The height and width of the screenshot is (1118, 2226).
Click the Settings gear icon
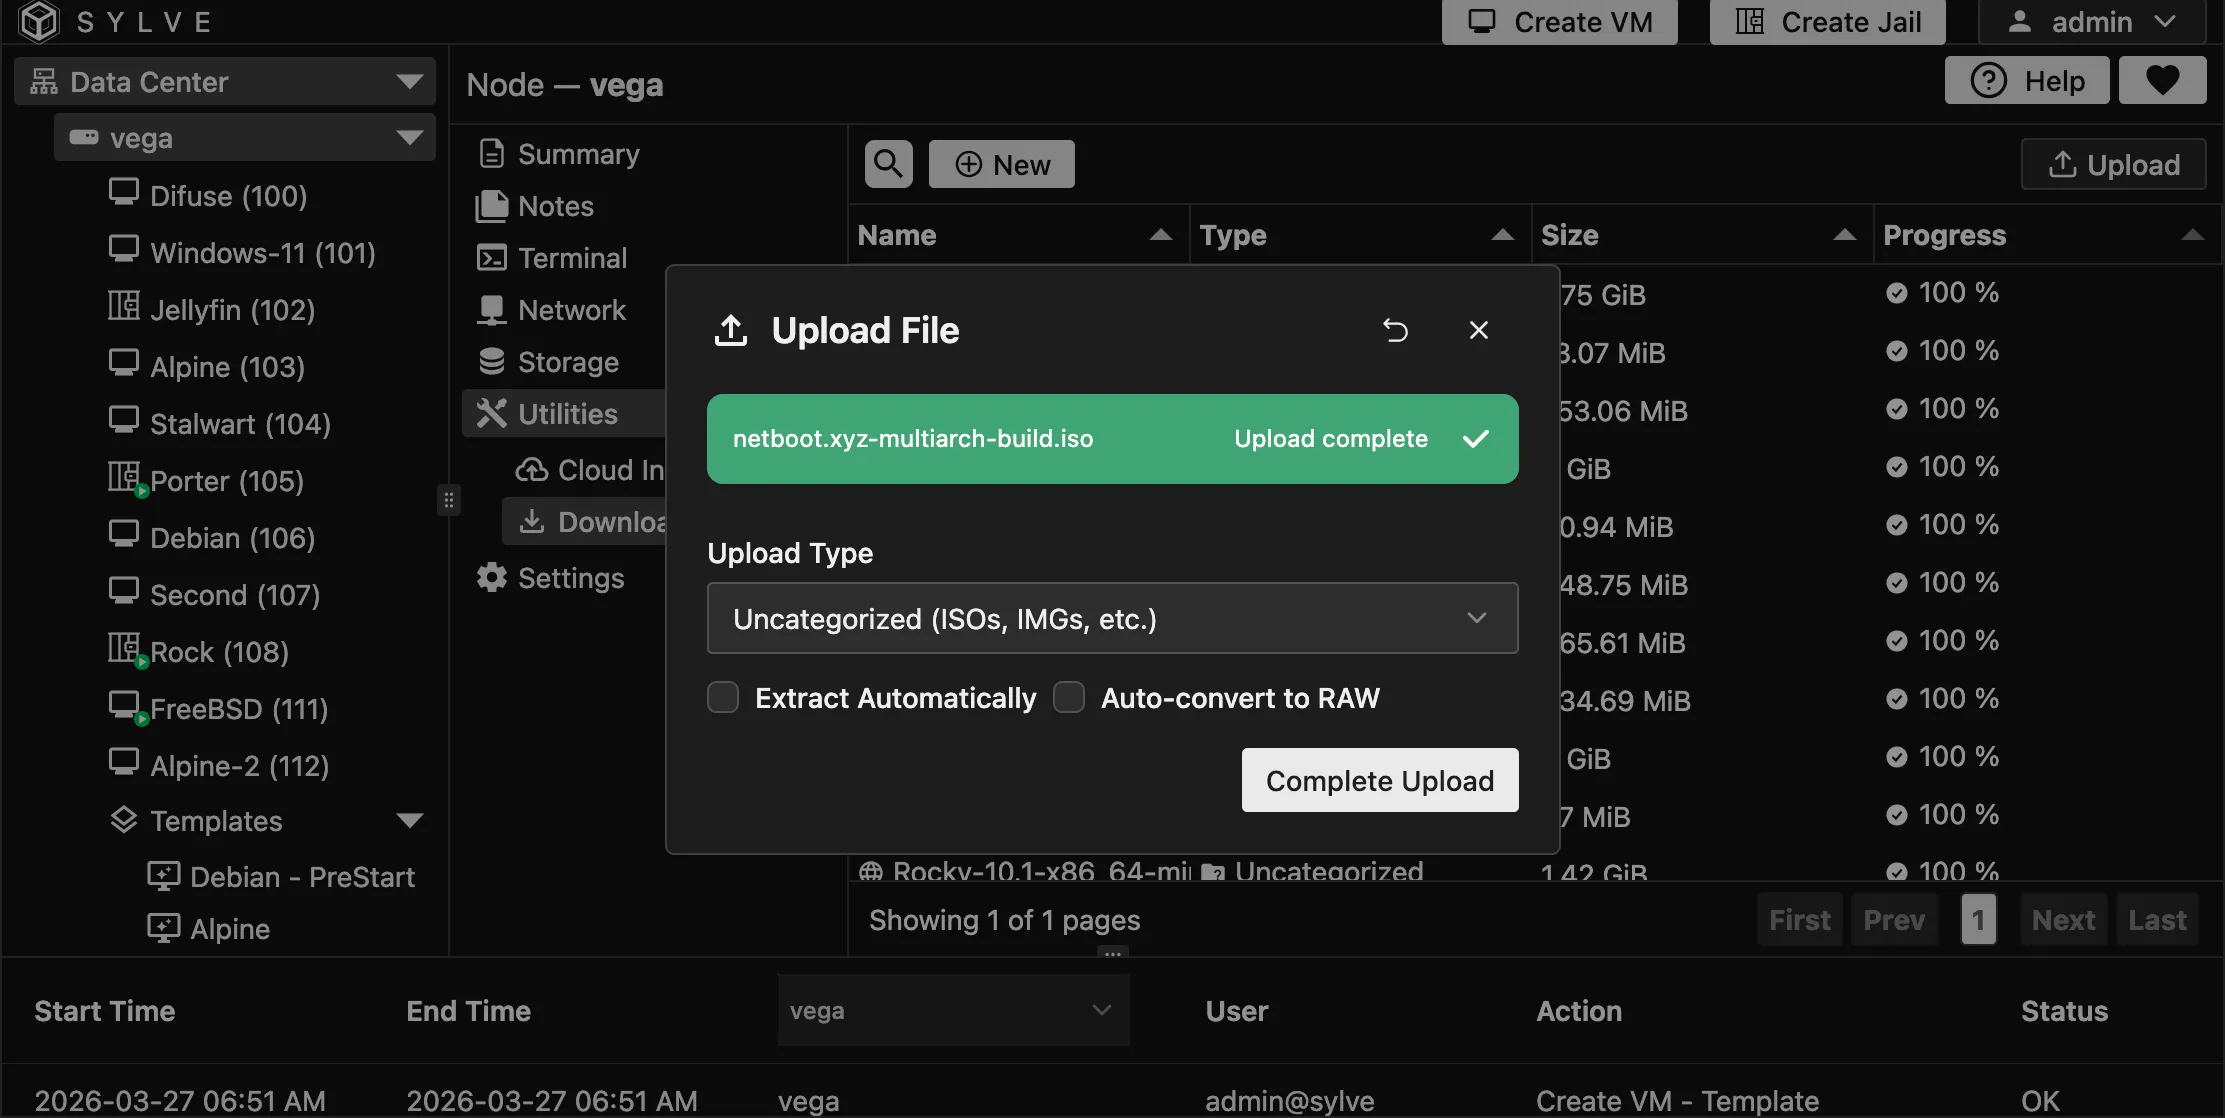pos(491,577)
